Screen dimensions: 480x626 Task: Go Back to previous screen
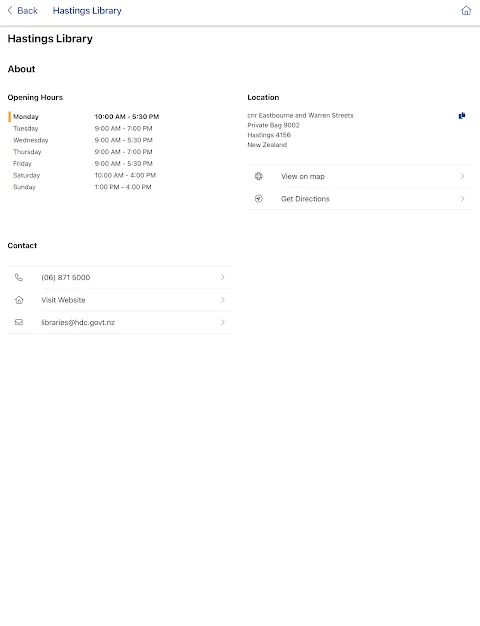click(23, 10)
